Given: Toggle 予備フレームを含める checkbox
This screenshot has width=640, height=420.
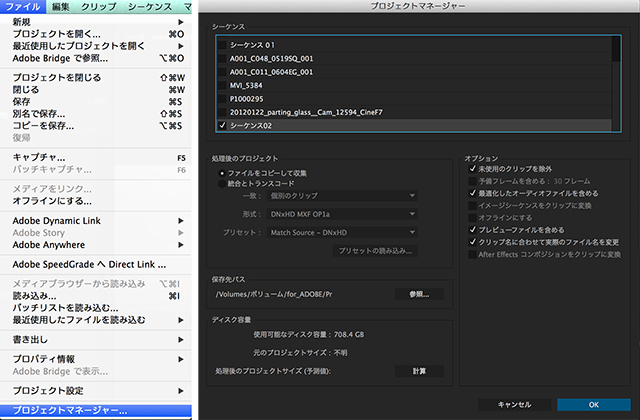Looking at the screenshot, I should (473, 181).
